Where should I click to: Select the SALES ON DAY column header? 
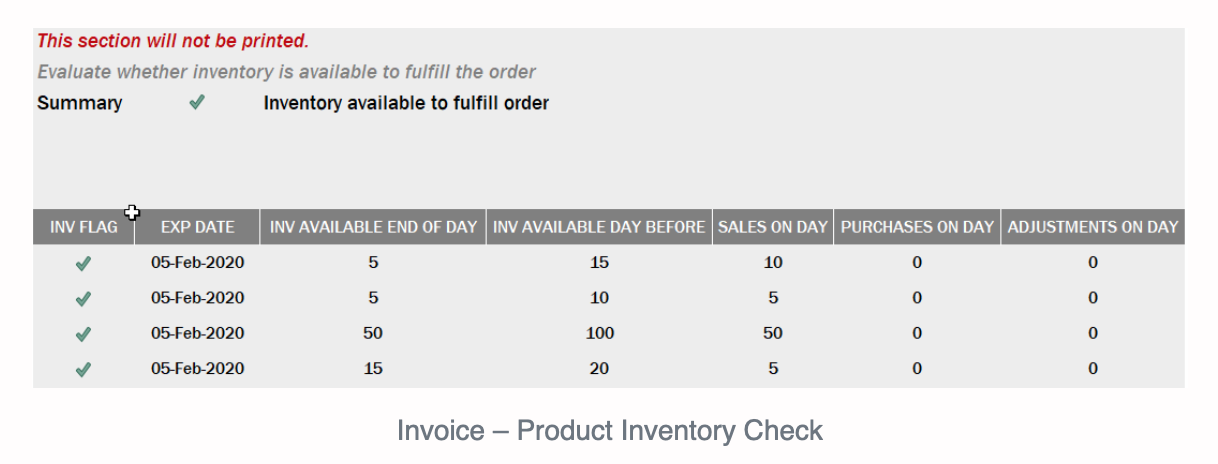(x=773, y=227)
